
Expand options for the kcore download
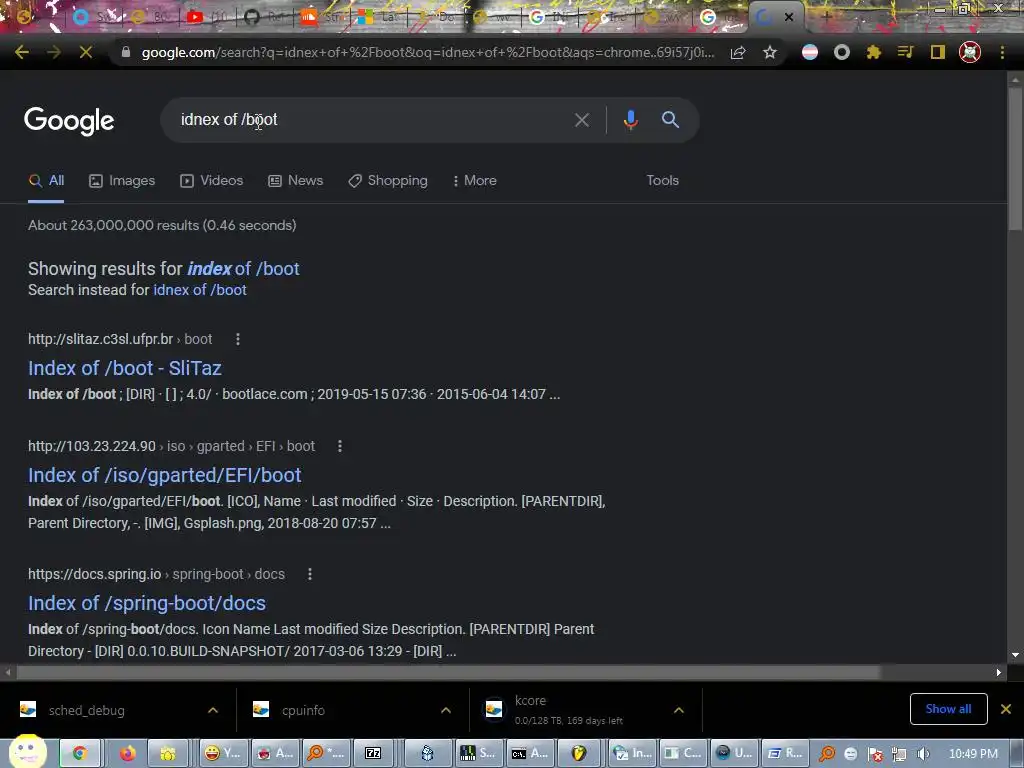679,710
